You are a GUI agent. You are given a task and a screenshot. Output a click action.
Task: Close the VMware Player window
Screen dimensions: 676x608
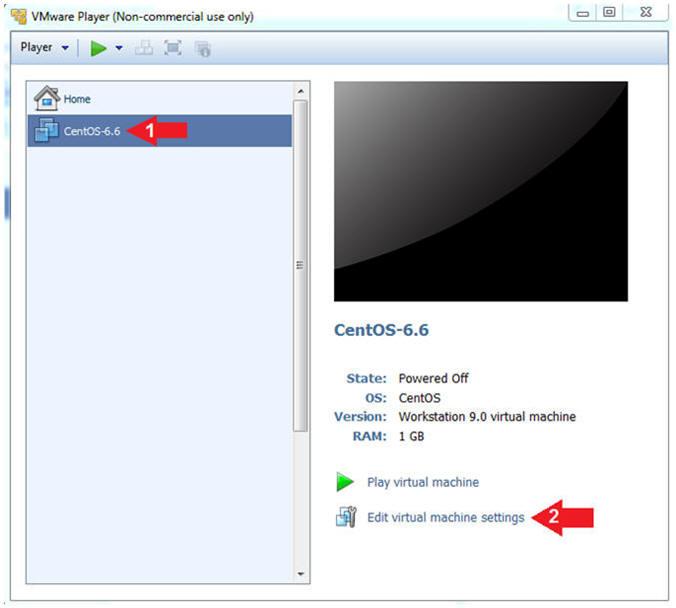[x=645, y=12]
